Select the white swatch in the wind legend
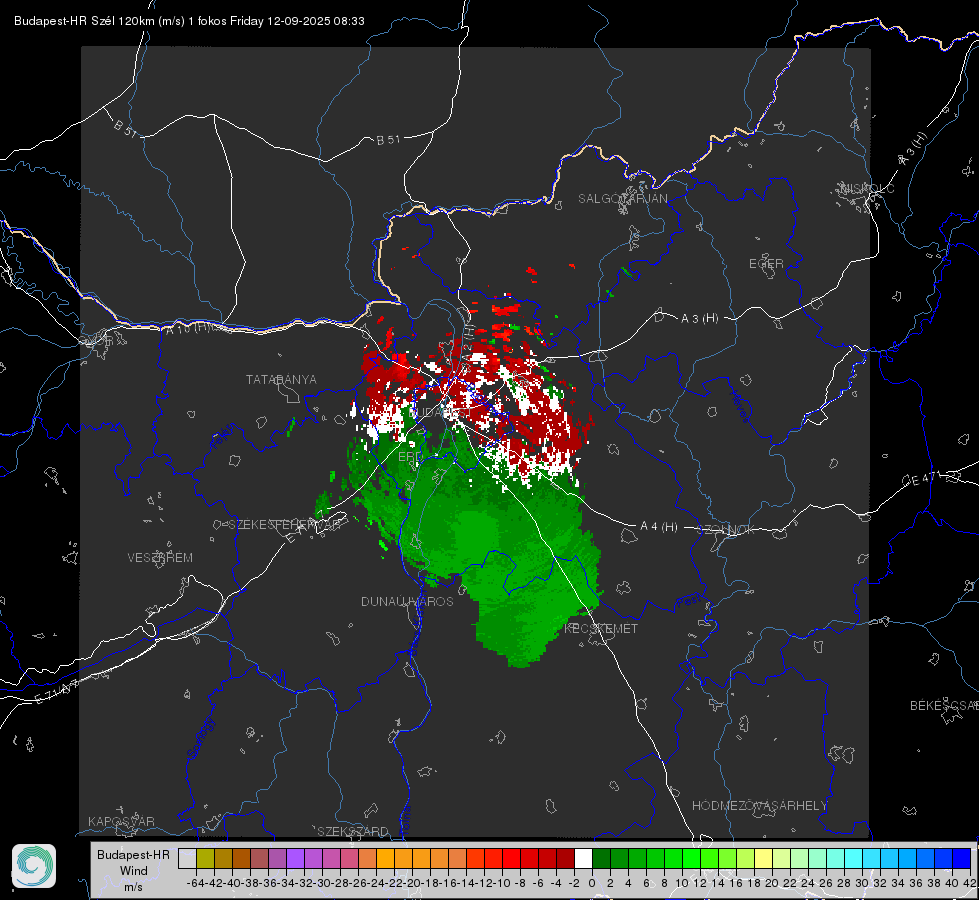 (x=583, y=858)
